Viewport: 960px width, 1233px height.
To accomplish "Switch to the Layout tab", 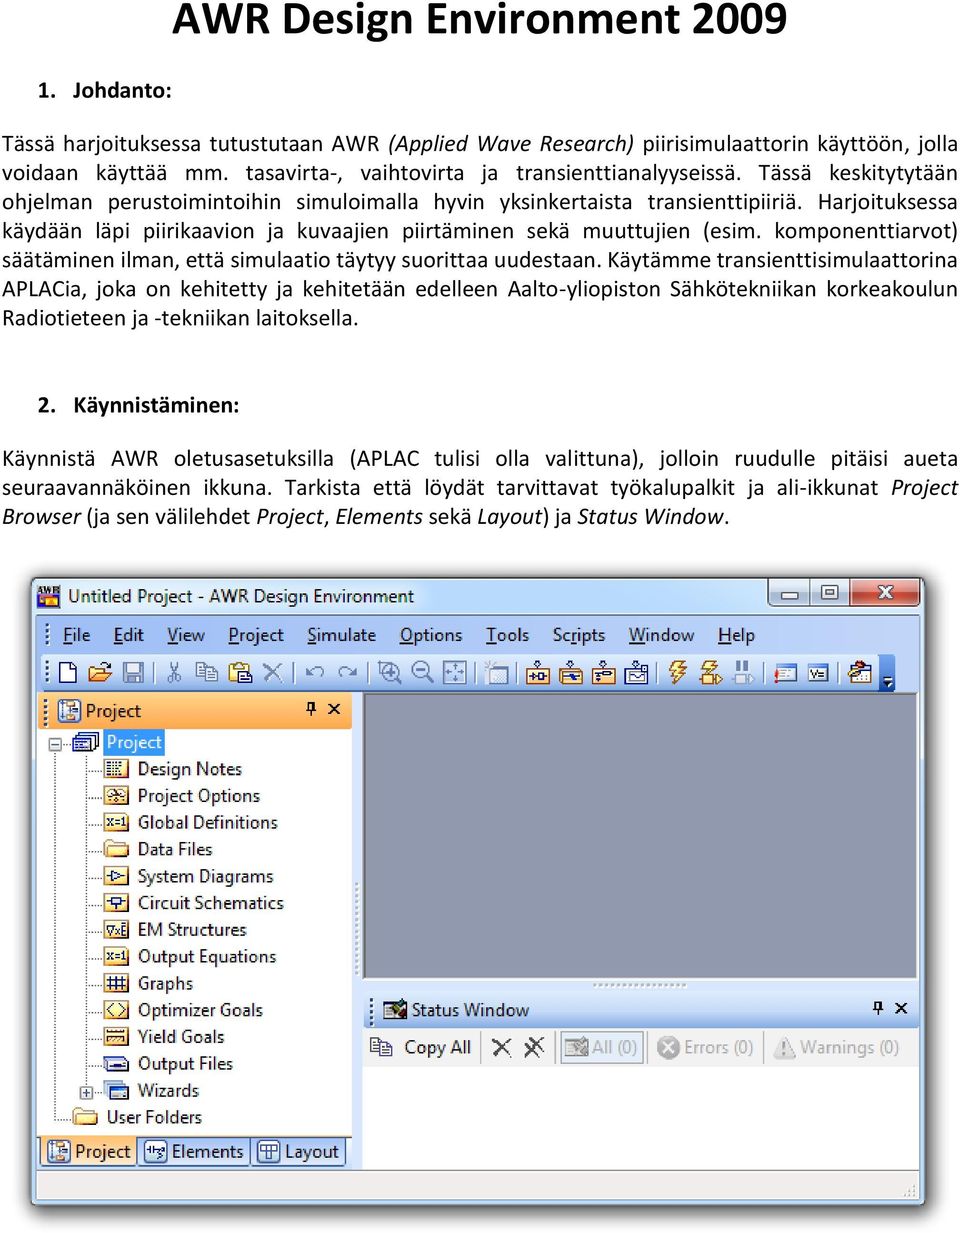I will click(299, 1152).
